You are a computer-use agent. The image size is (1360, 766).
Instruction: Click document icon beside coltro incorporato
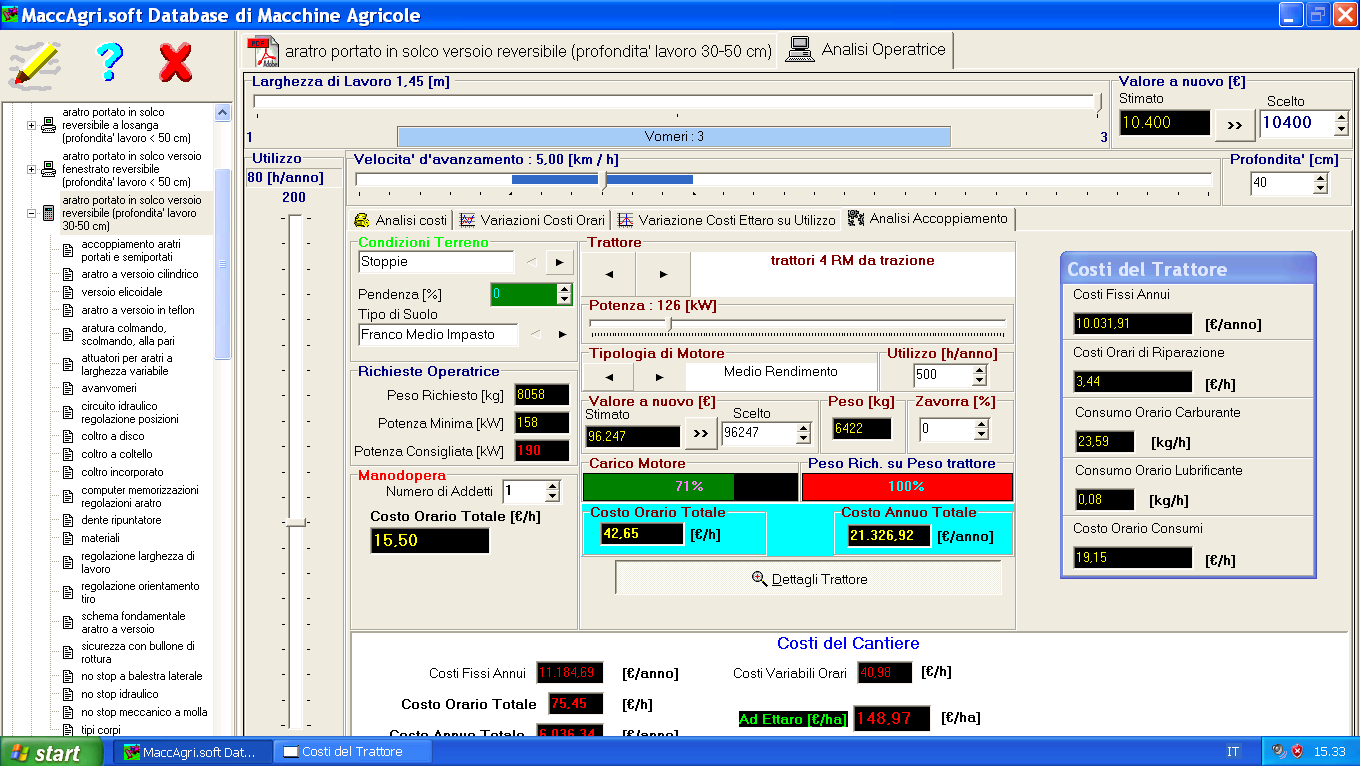tap(68, 472)
